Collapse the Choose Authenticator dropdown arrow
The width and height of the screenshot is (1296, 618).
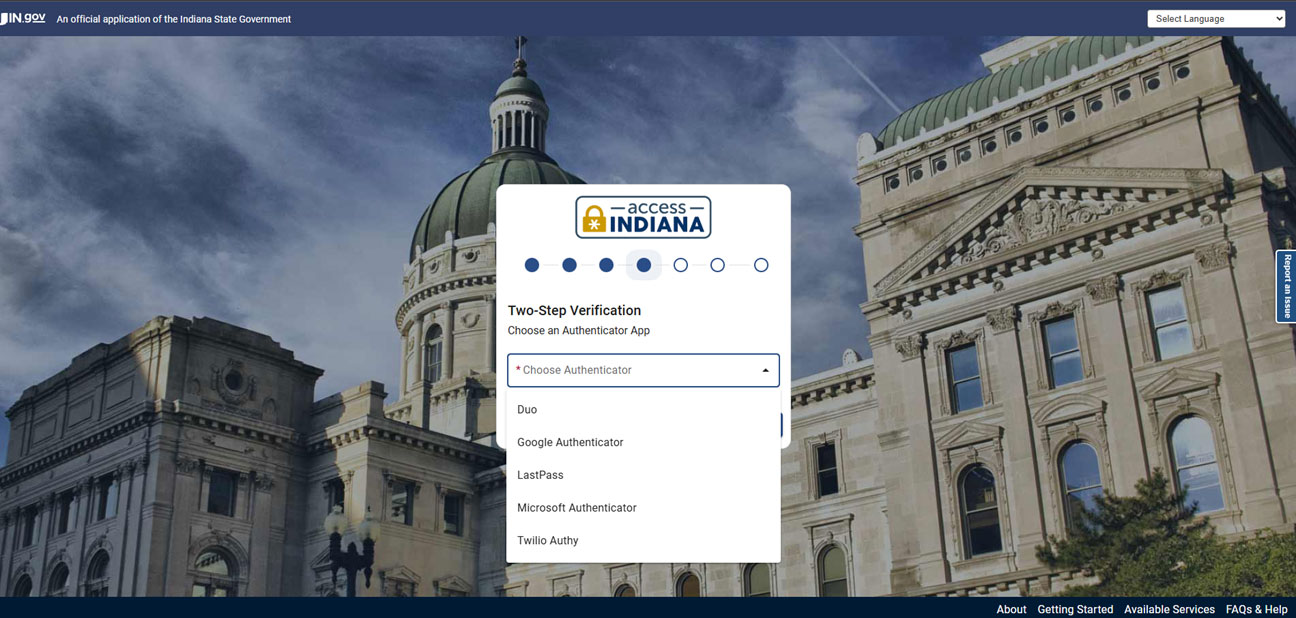pos(765,370)
